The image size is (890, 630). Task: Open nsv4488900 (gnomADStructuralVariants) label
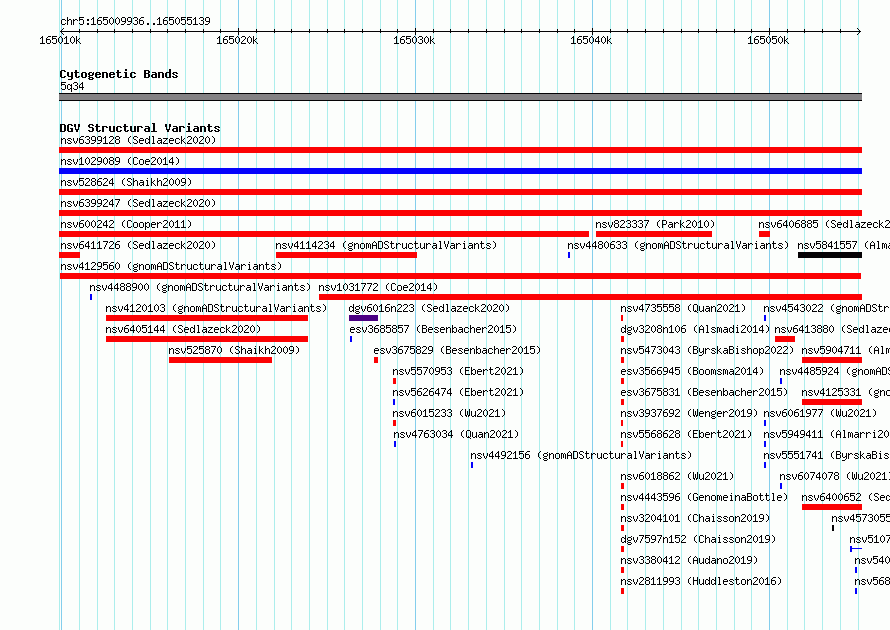(x=200, y=287)
